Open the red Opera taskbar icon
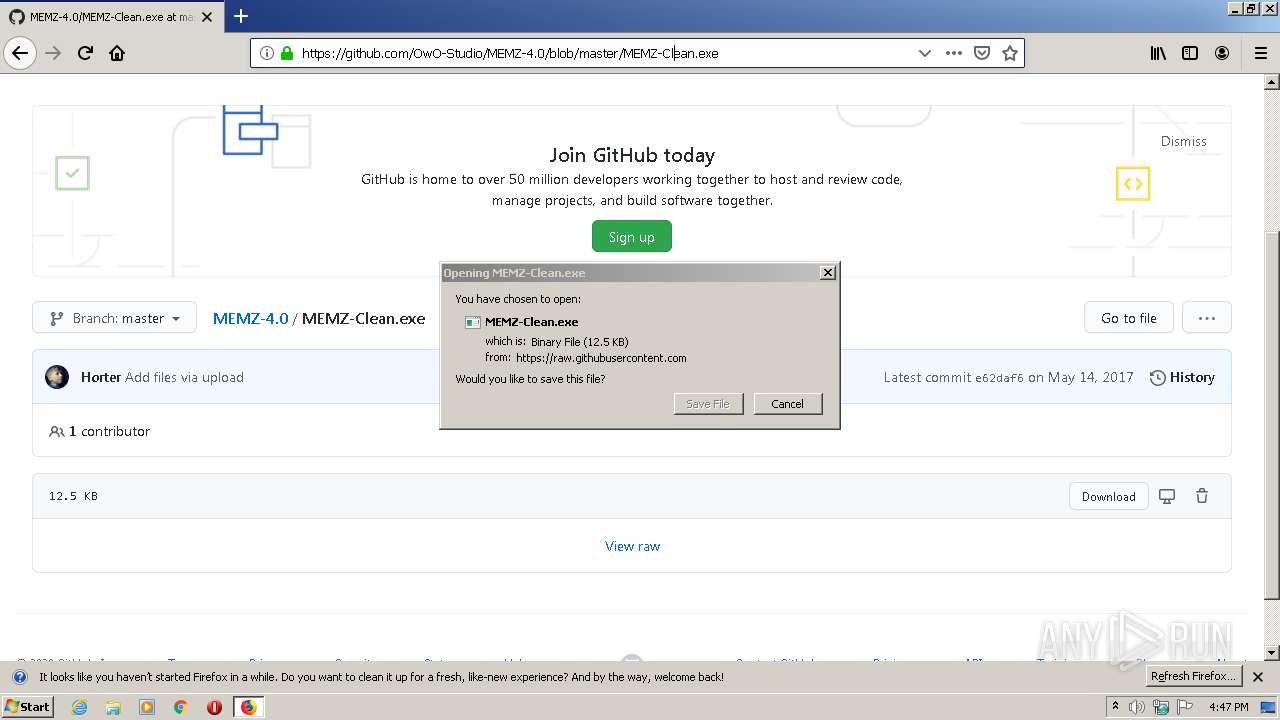This screenshot has width=1280, height=720. 214,707
